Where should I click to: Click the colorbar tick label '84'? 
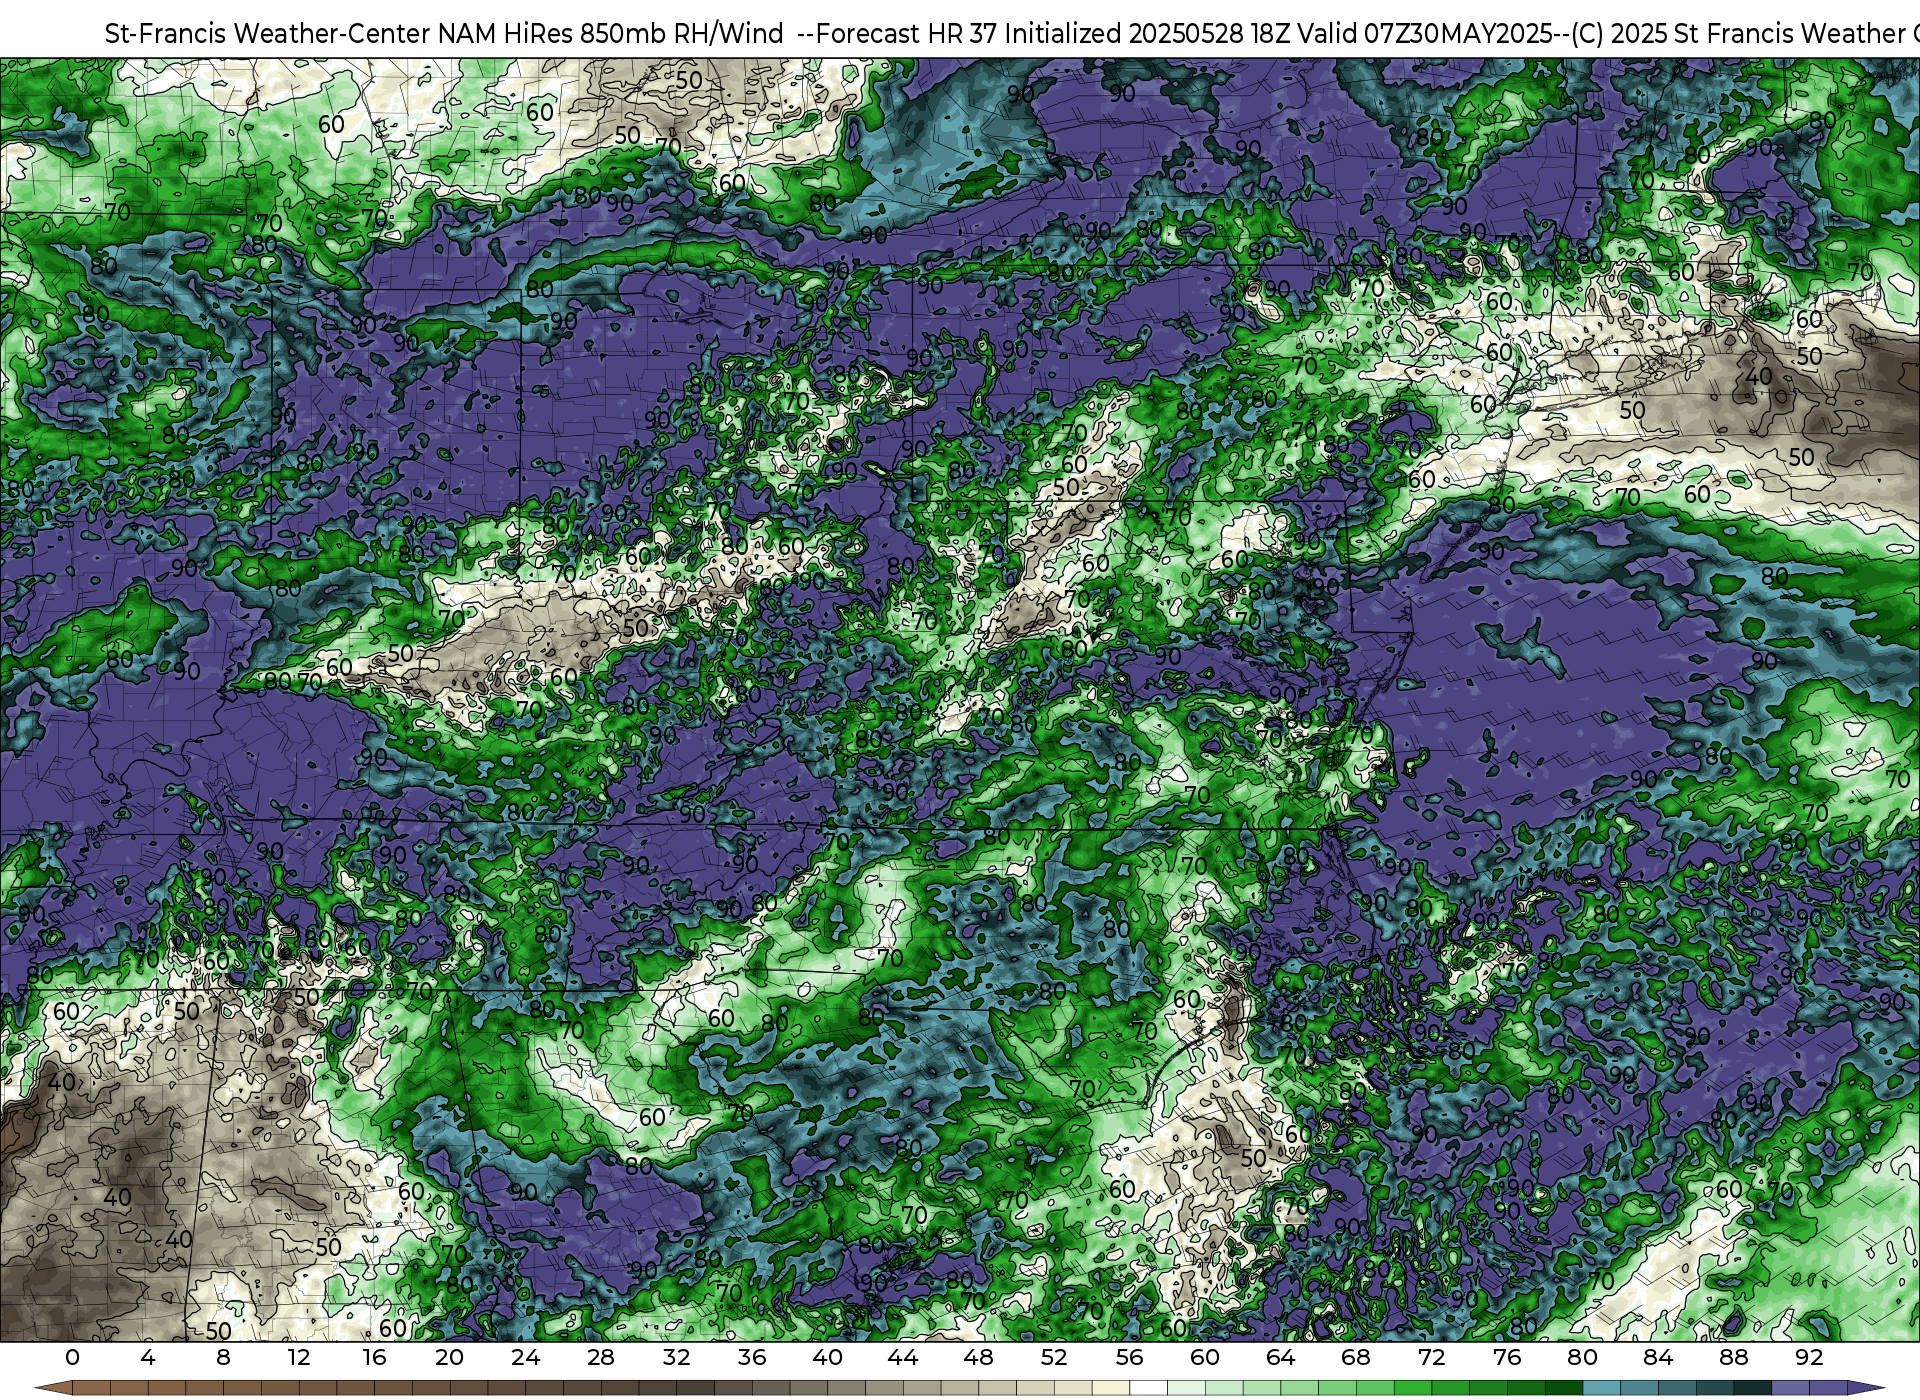[1658, 1358]
